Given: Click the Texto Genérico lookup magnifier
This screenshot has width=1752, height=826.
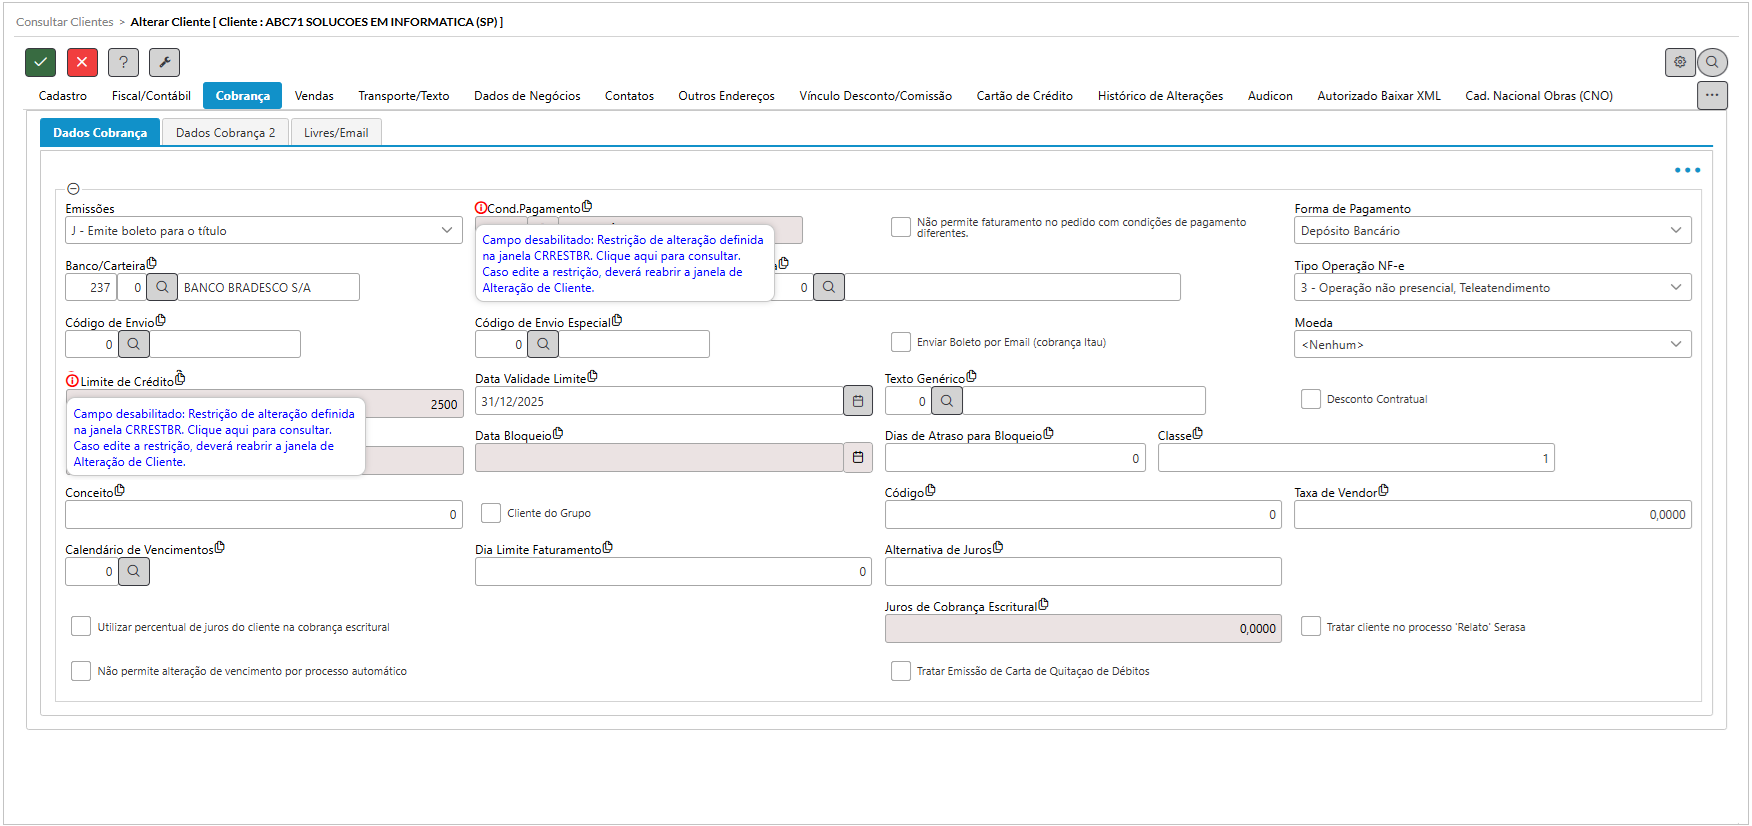Looking at the screenshot, I should [x=947, y=401].
